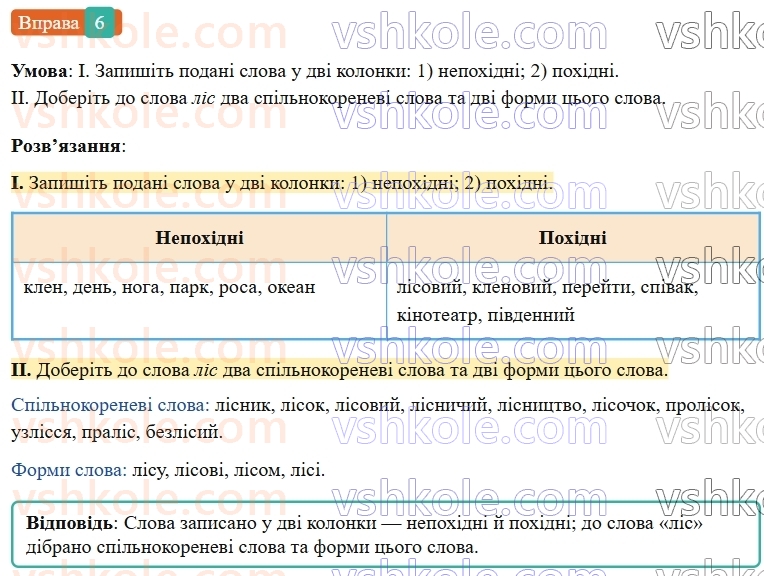Click the text 'кінотеатр, південний' in the table
Image resolution: width=764 pixels, height=576 pixels.
tap(486, 315)
